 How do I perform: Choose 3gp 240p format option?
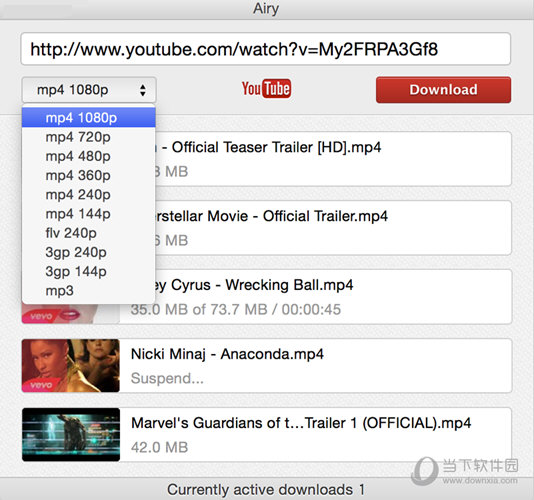pyautogui.click(x=89, y=252)
